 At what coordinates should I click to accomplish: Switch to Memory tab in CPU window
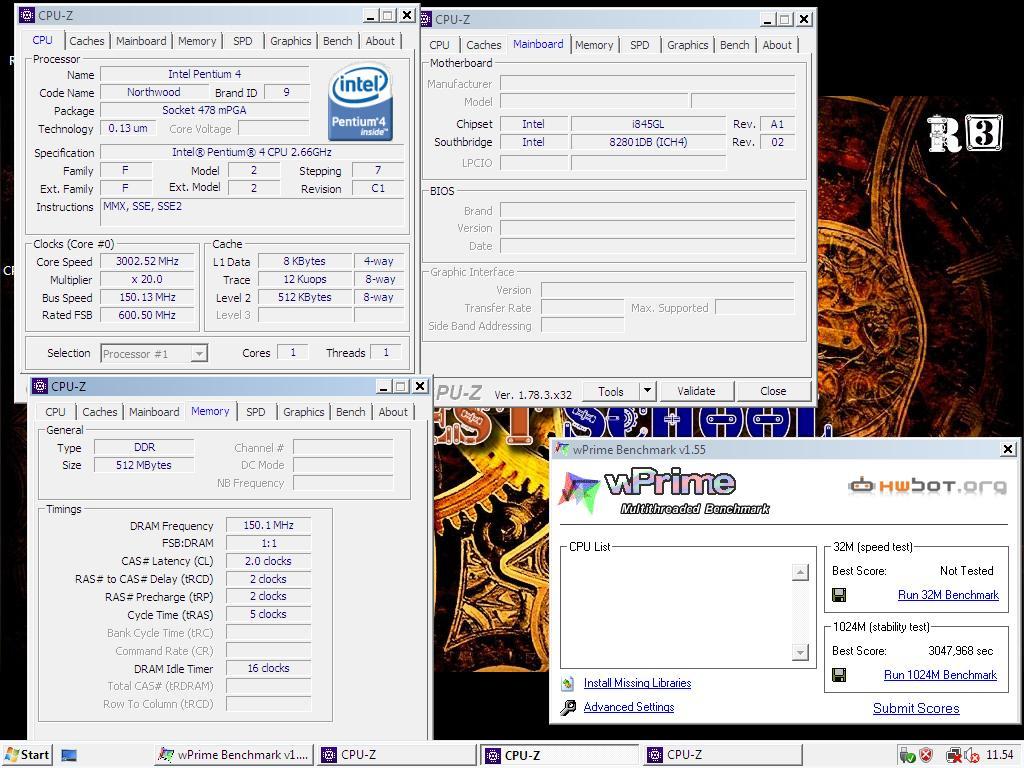197,41
